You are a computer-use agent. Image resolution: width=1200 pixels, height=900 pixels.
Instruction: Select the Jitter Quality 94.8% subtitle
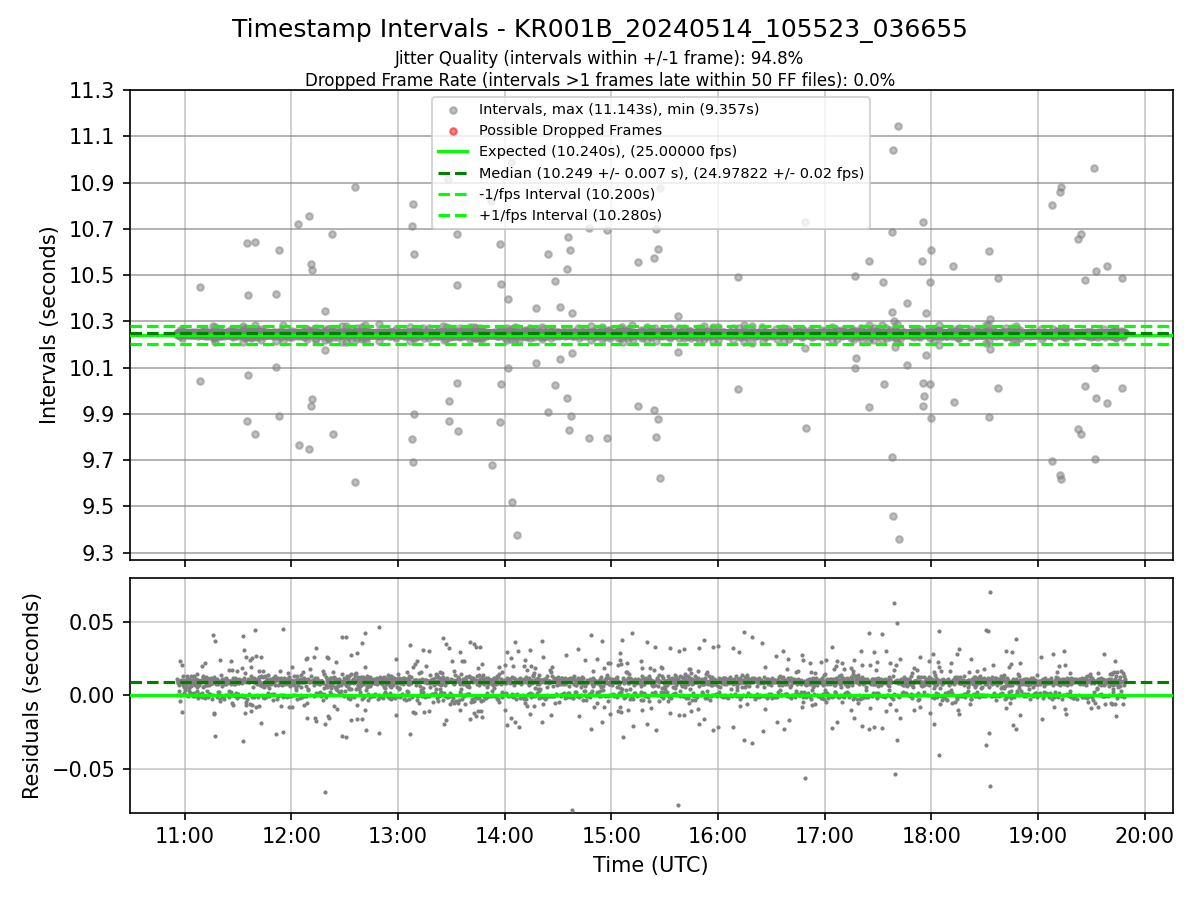tap(599, 58)
